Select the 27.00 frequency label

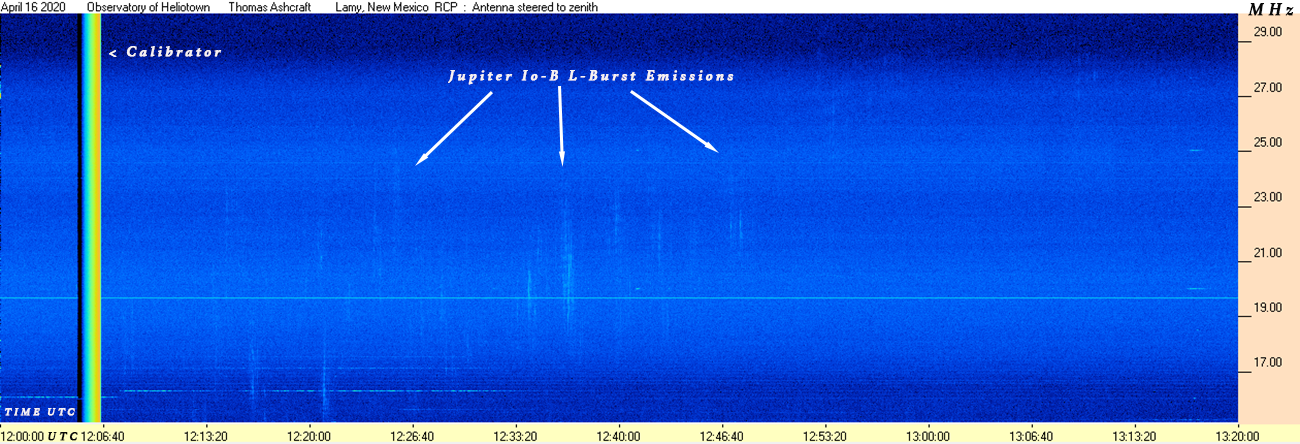click(x=1268, y=88)
